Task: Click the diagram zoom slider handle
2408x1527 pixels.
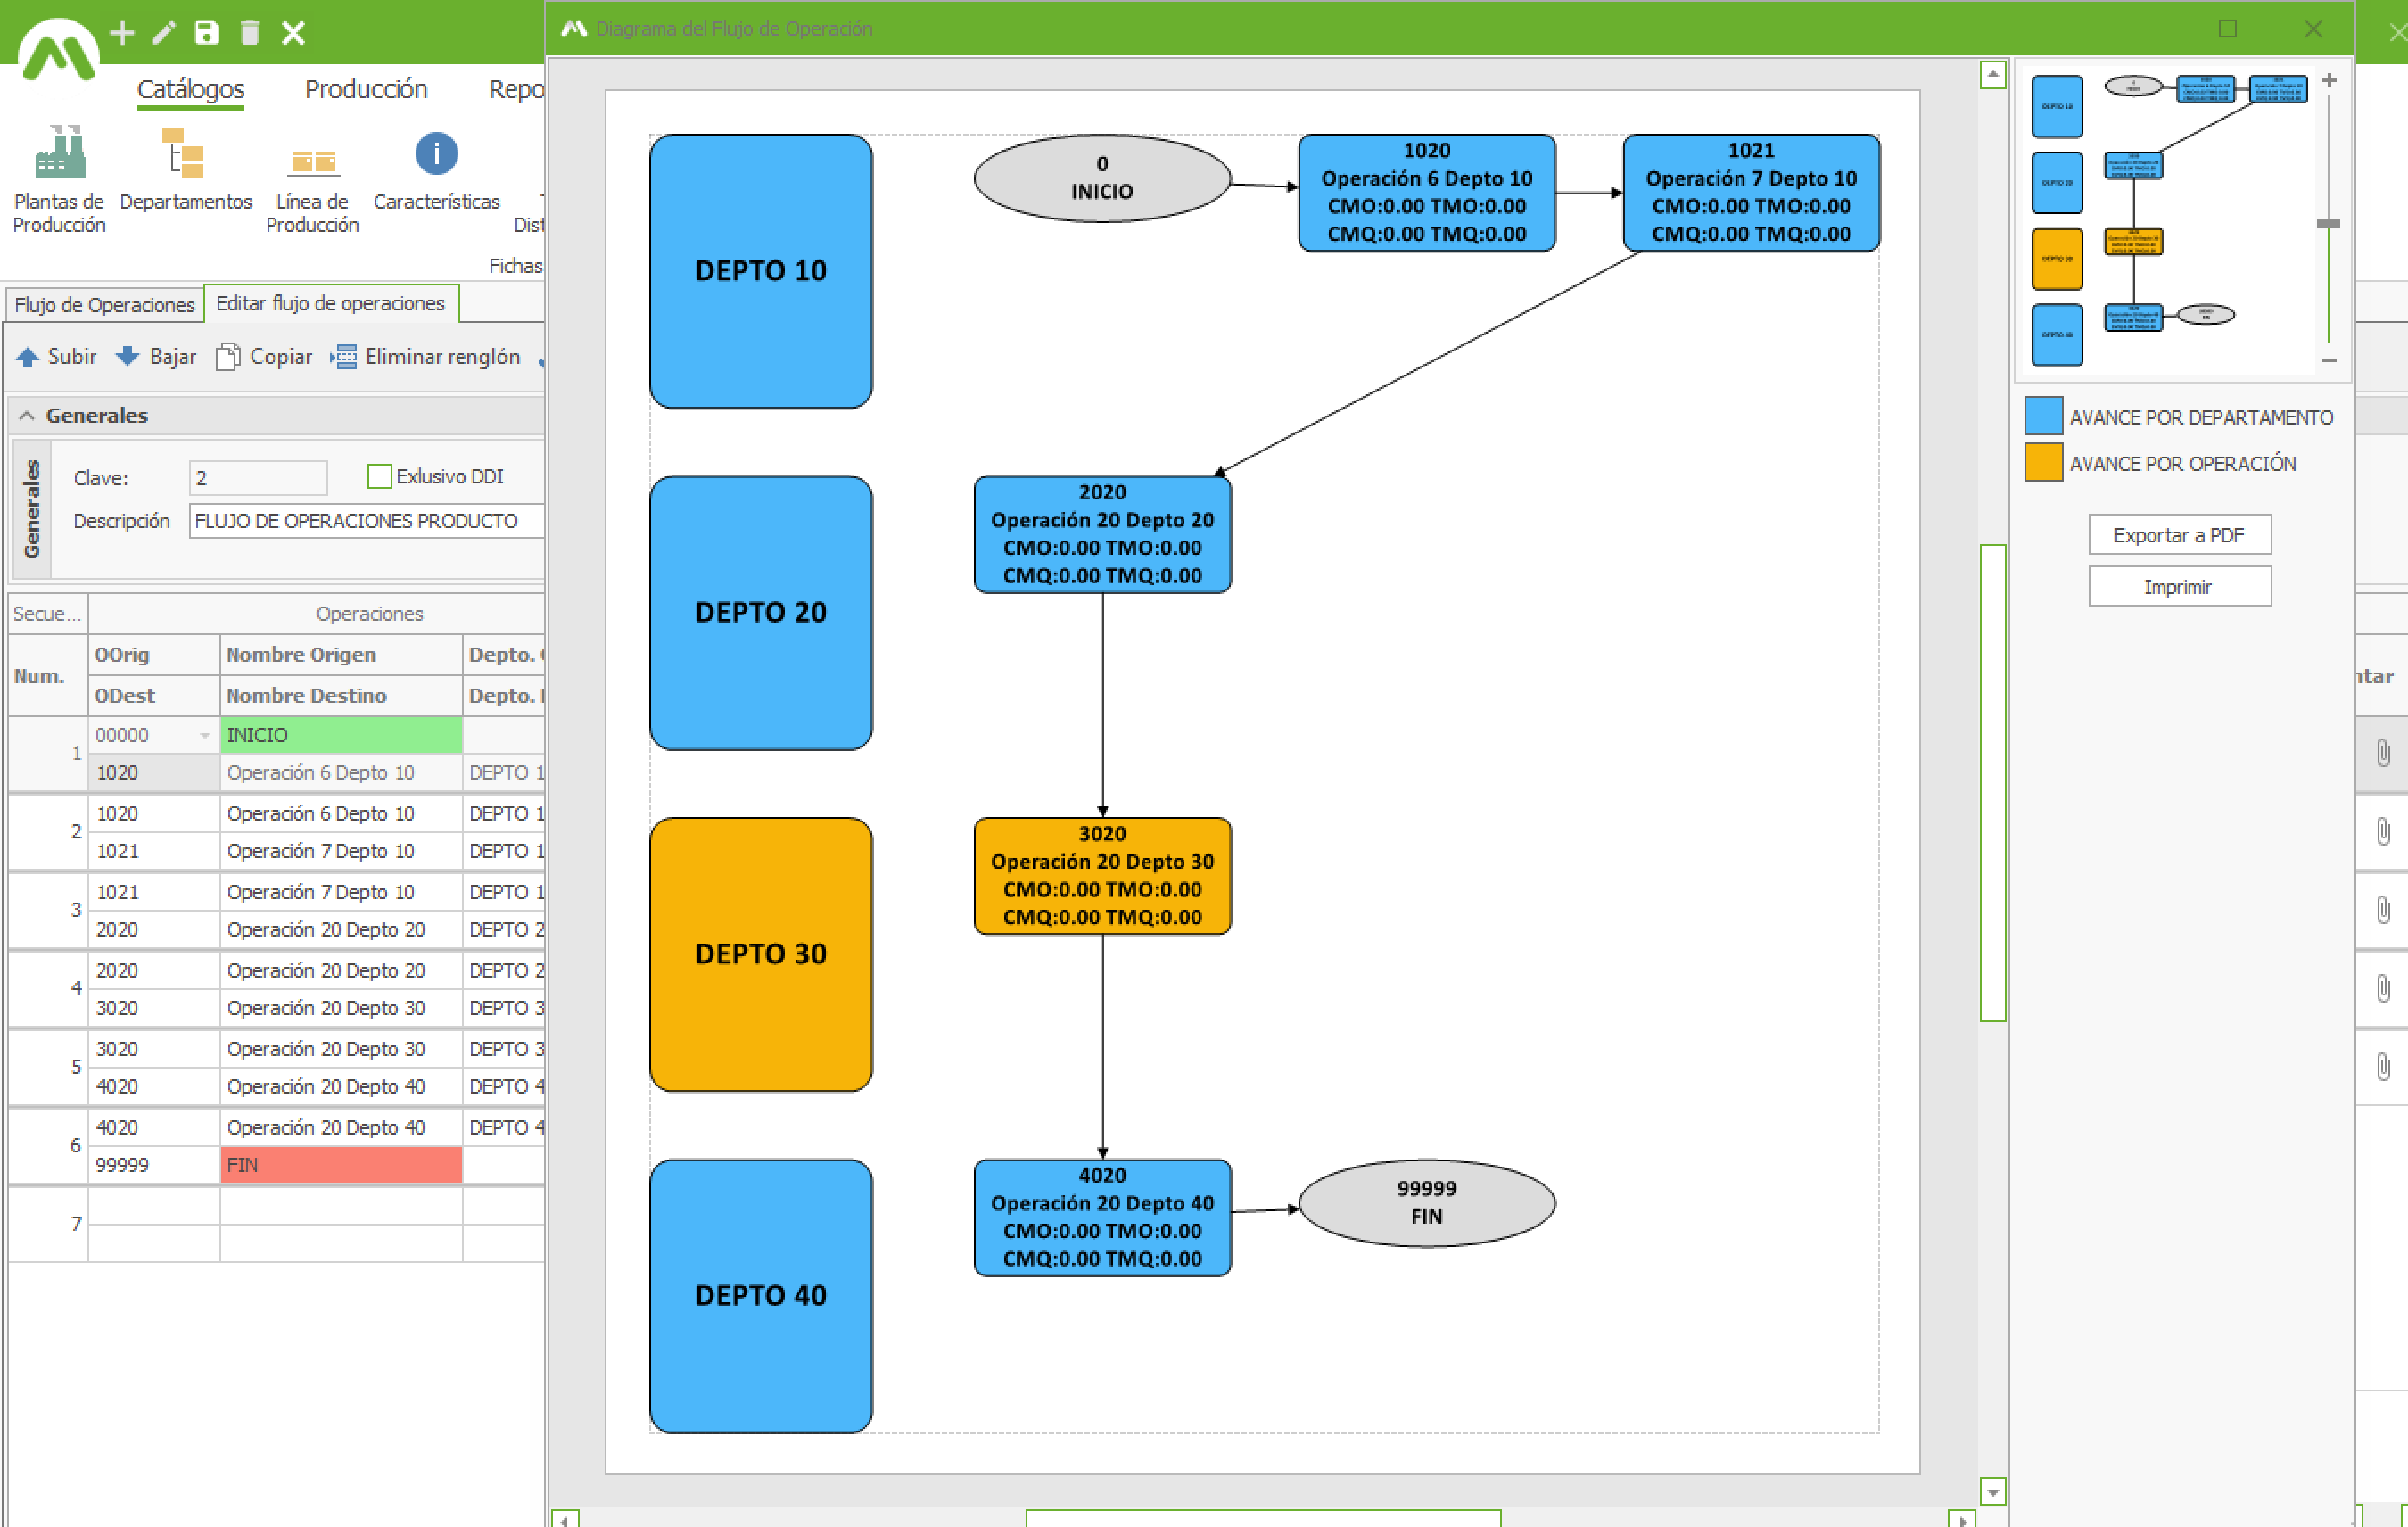Action: tap(2328, 224)
